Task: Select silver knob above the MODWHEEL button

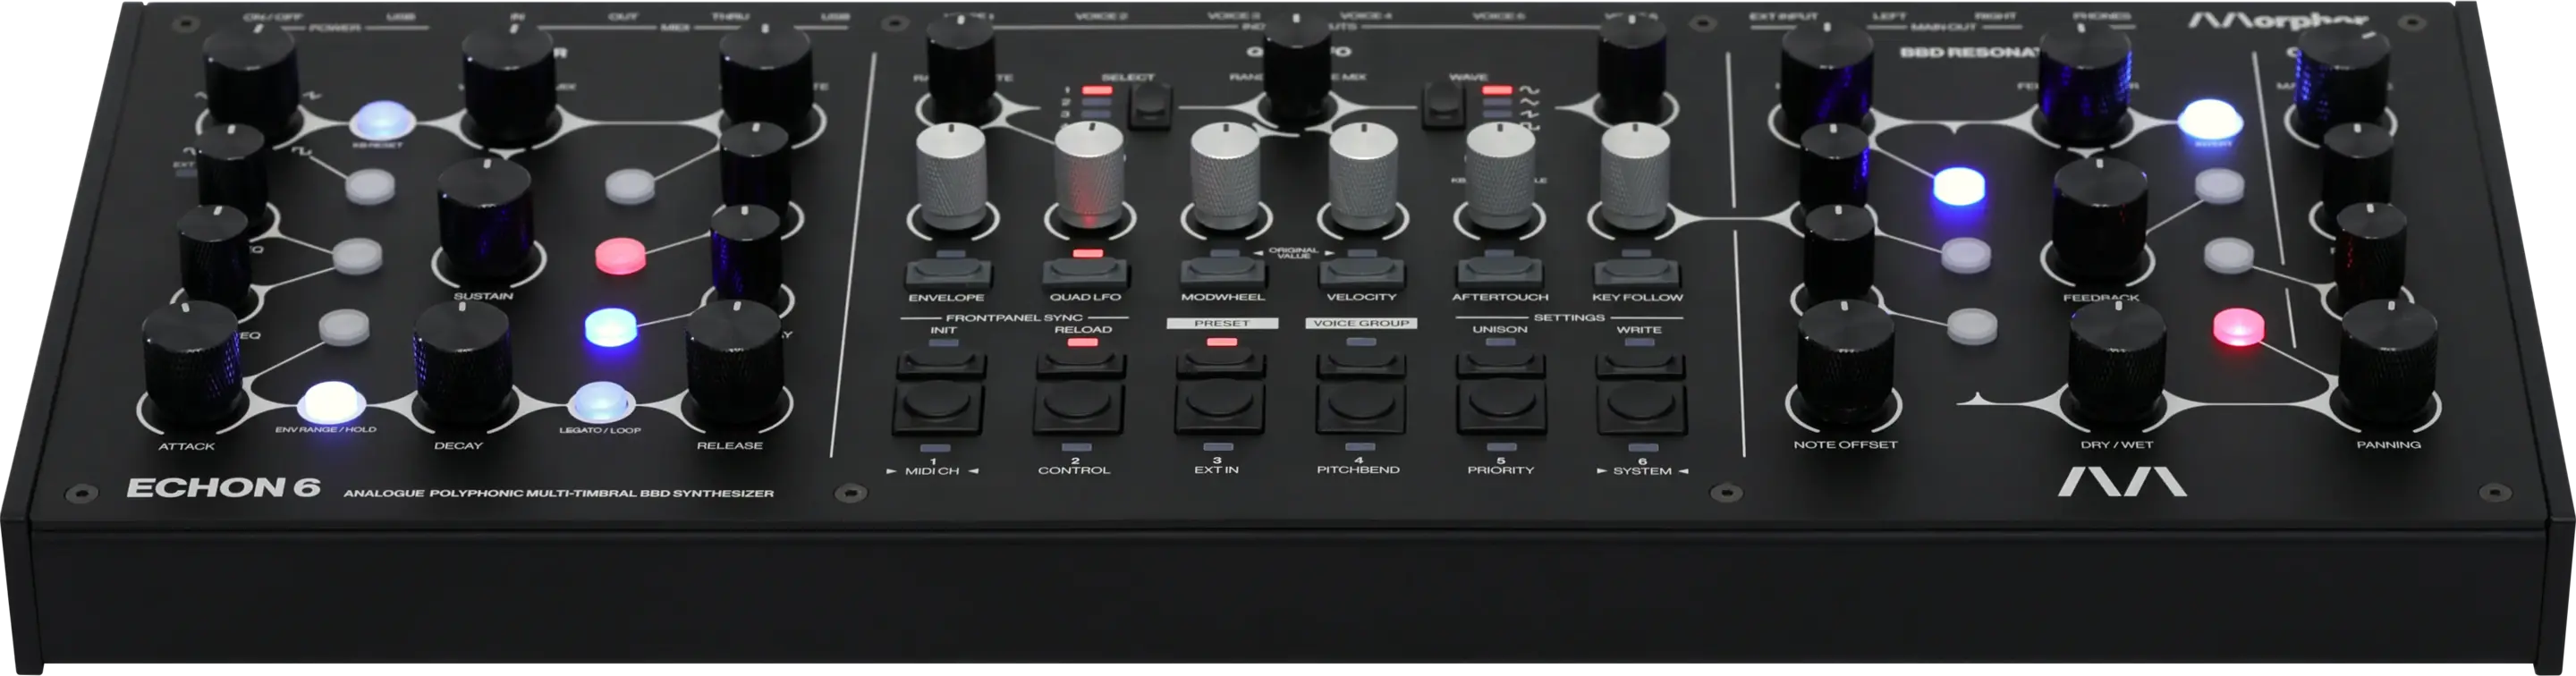Action: coord(1225,177)
